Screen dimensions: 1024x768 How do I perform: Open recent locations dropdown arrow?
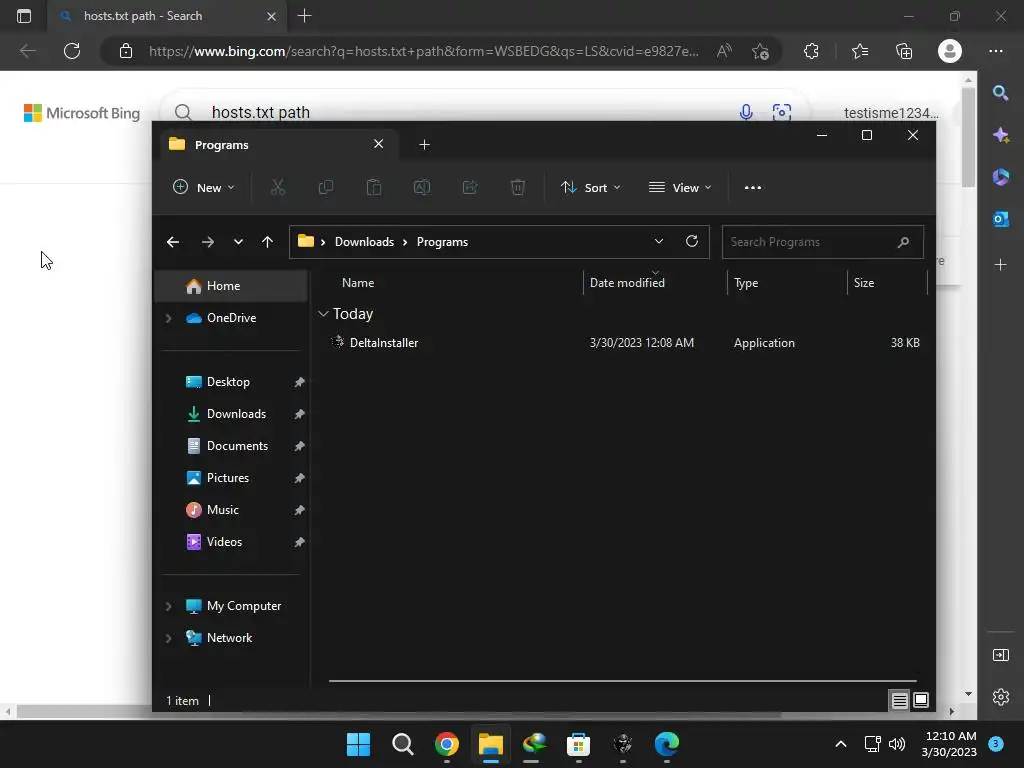(238, 242)
